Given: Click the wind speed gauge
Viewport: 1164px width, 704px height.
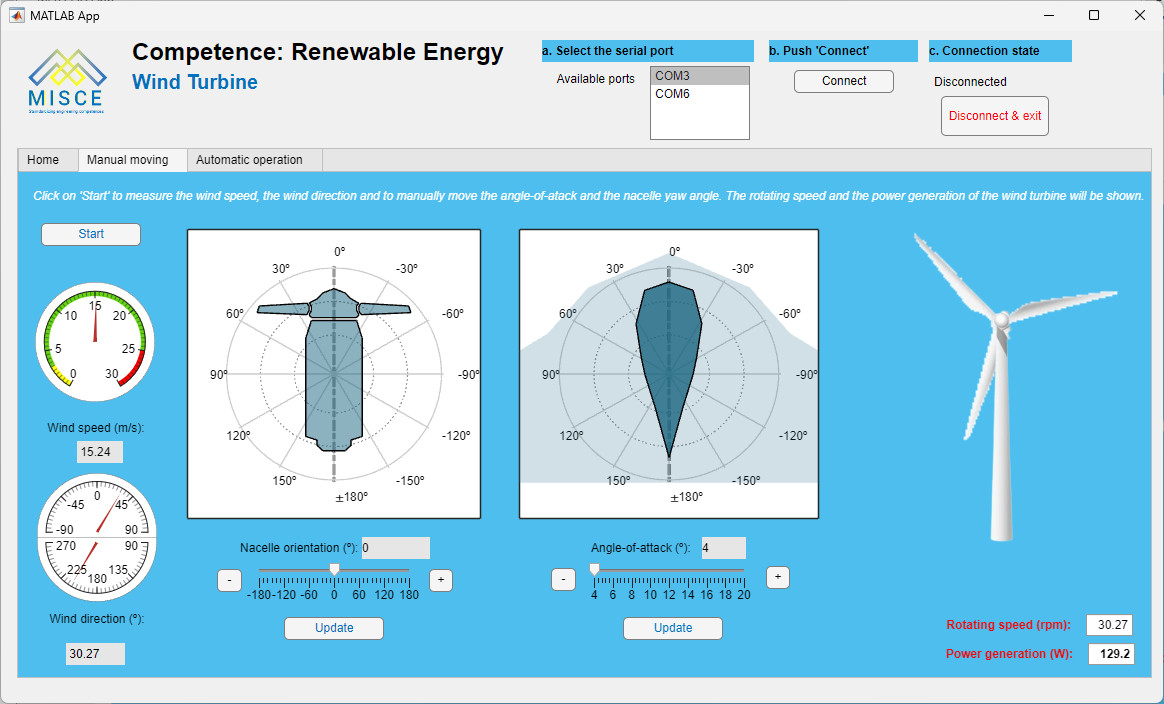Looking at the screenshot, I should [x=97, y=341].
